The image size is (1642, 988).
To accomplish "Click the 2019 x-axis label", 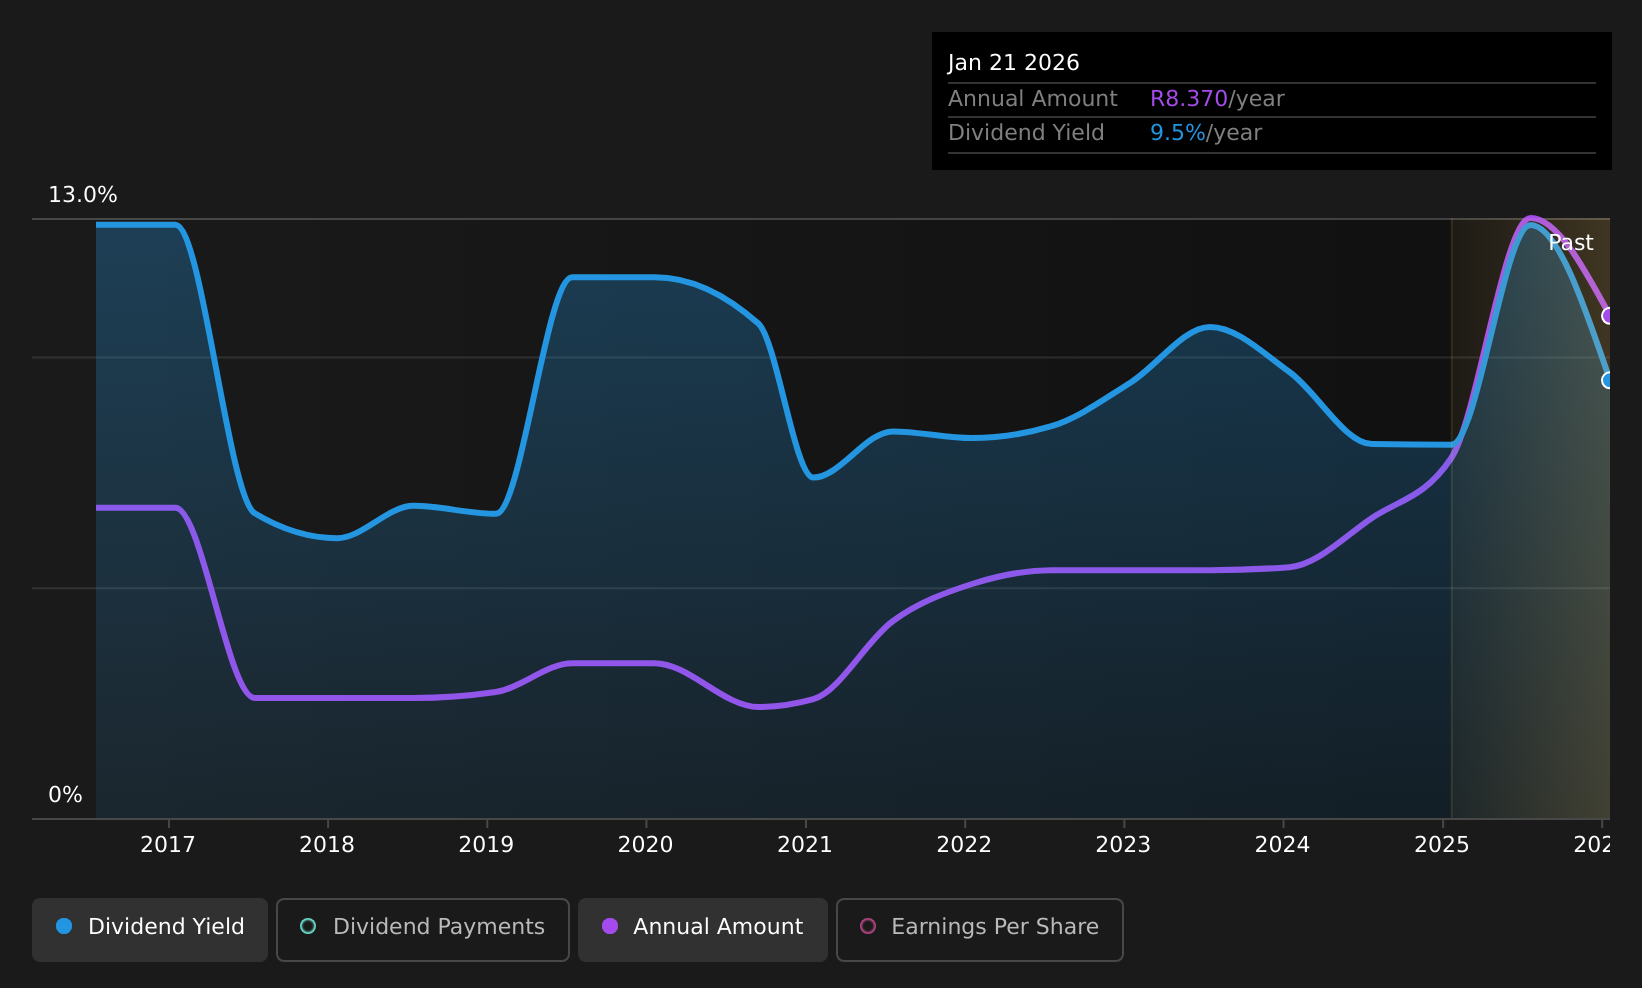I will point(486,845).
